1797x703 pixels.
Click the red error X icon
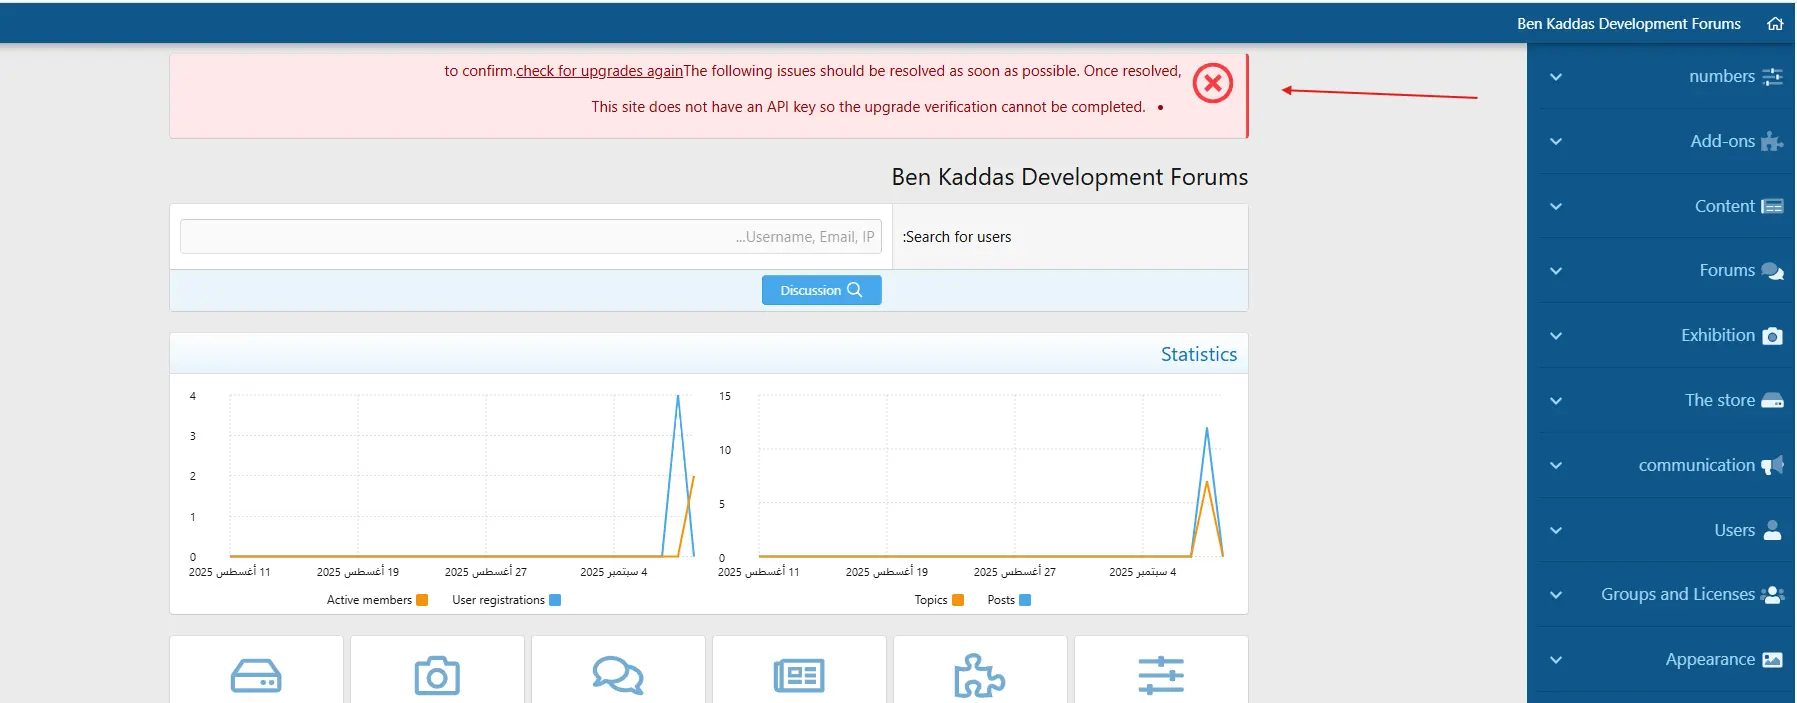[1212, 84]
